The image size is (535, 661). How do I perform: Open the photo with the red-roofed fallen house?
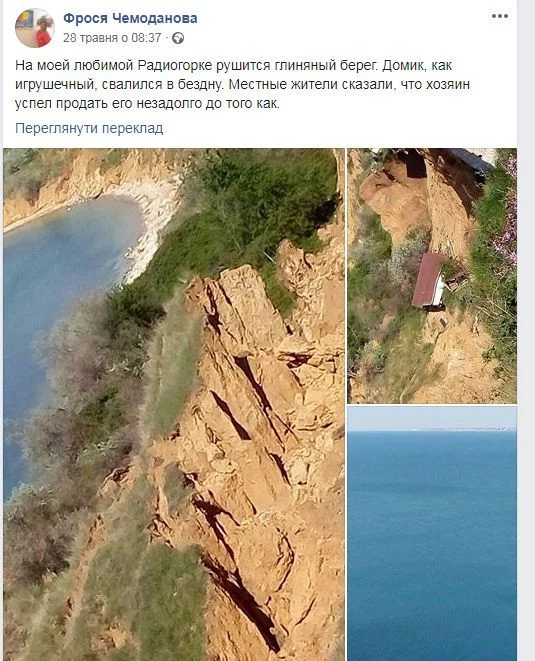point(432,276)
